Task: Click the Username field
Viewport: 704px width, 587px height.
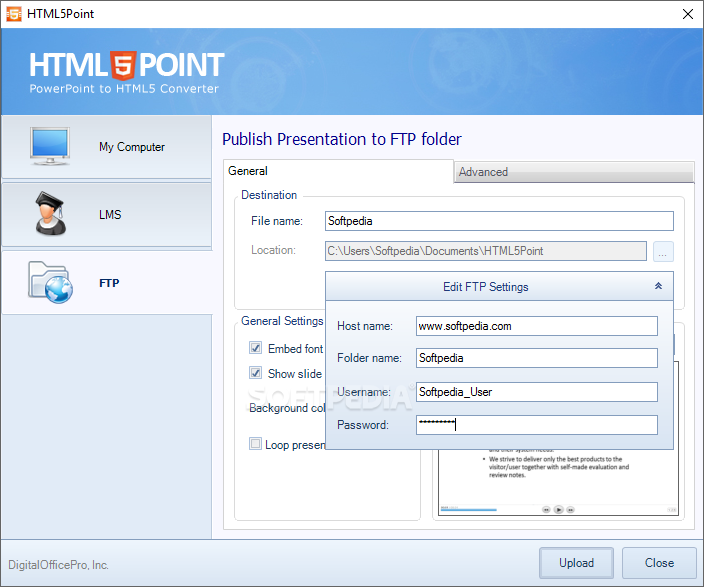Action: coord(537,392)
